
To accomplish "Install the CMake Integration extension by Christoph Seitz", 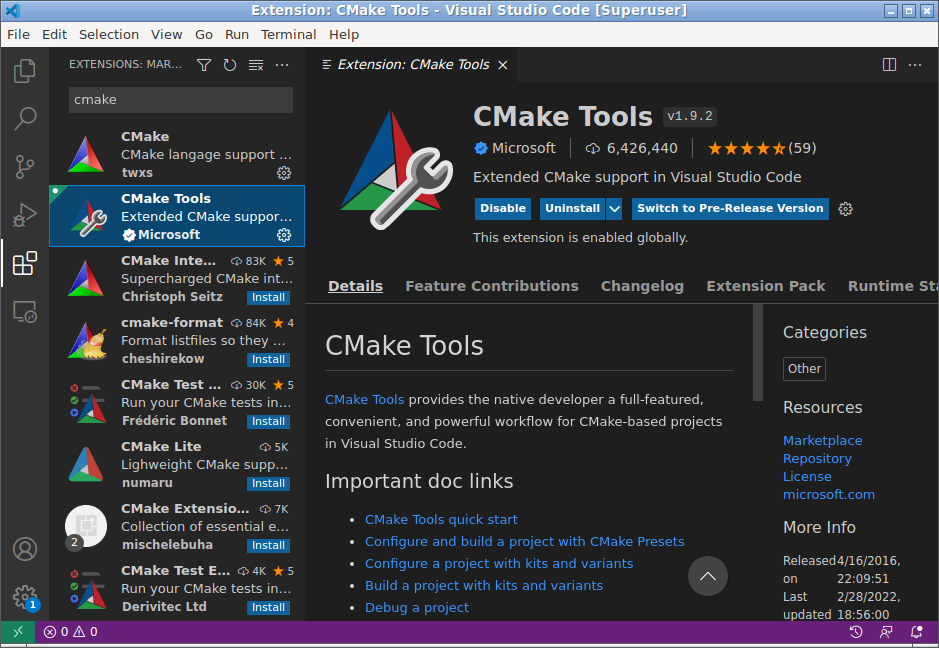I will [x=268, y=298].
